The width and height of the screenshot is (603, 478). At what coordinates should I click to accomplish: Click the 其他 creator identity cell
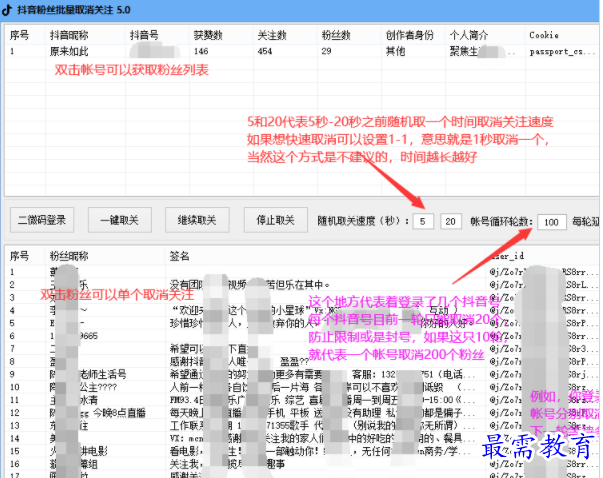click(395, 51)
